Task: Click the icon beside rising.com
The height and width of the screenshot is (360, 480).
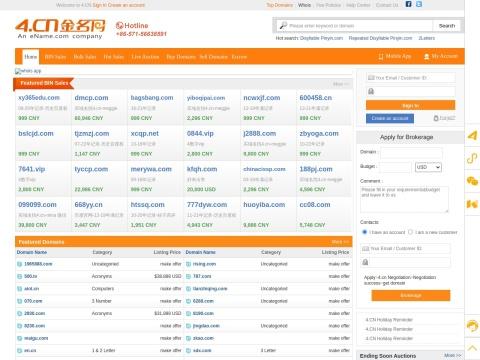Action: [x=188, y=264]
